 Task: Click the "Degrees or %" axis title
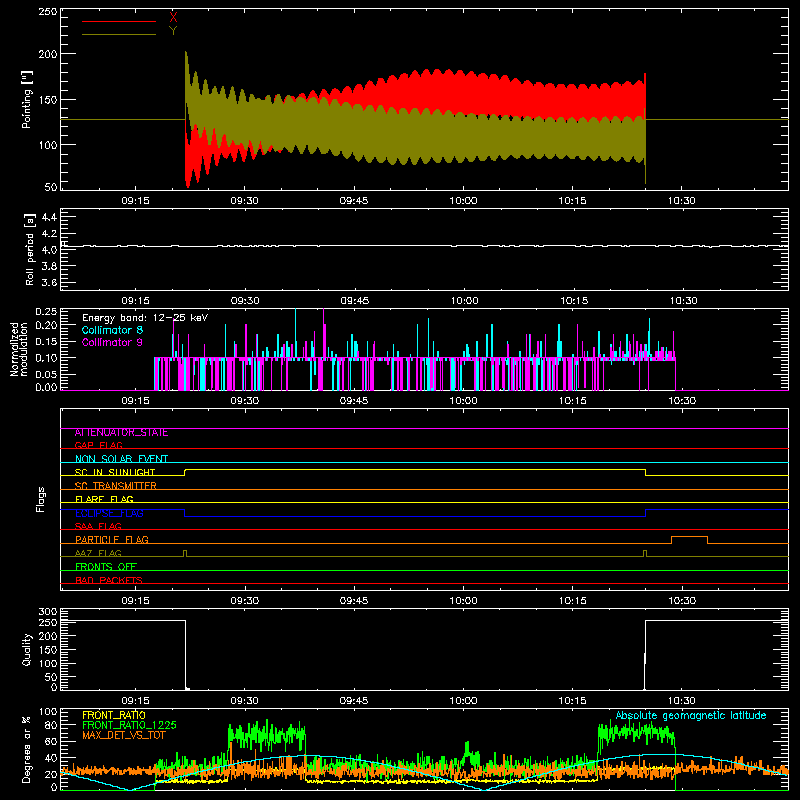click(27, 749)
